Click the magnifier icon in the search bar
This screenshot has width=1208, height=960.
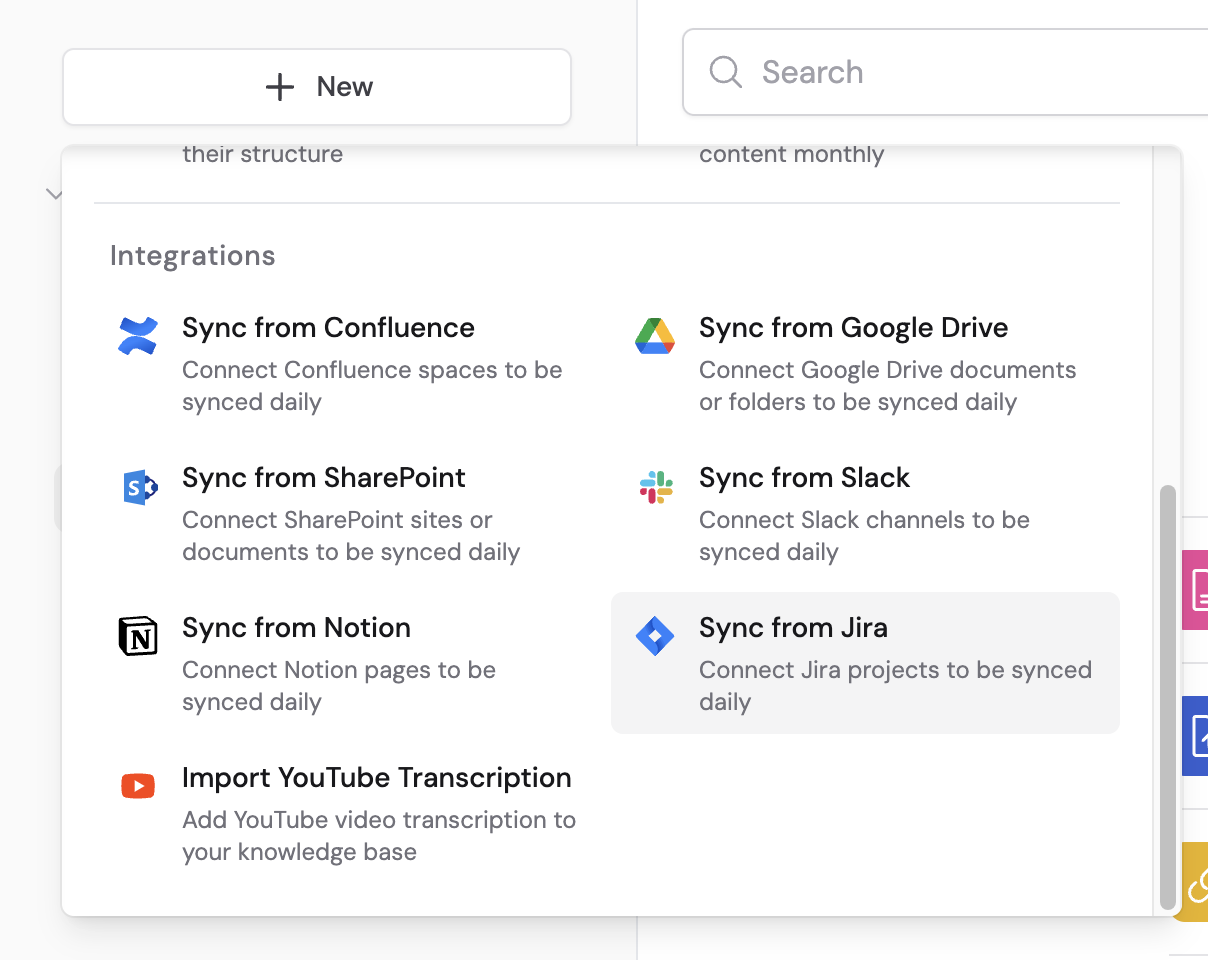pos(724,72)
